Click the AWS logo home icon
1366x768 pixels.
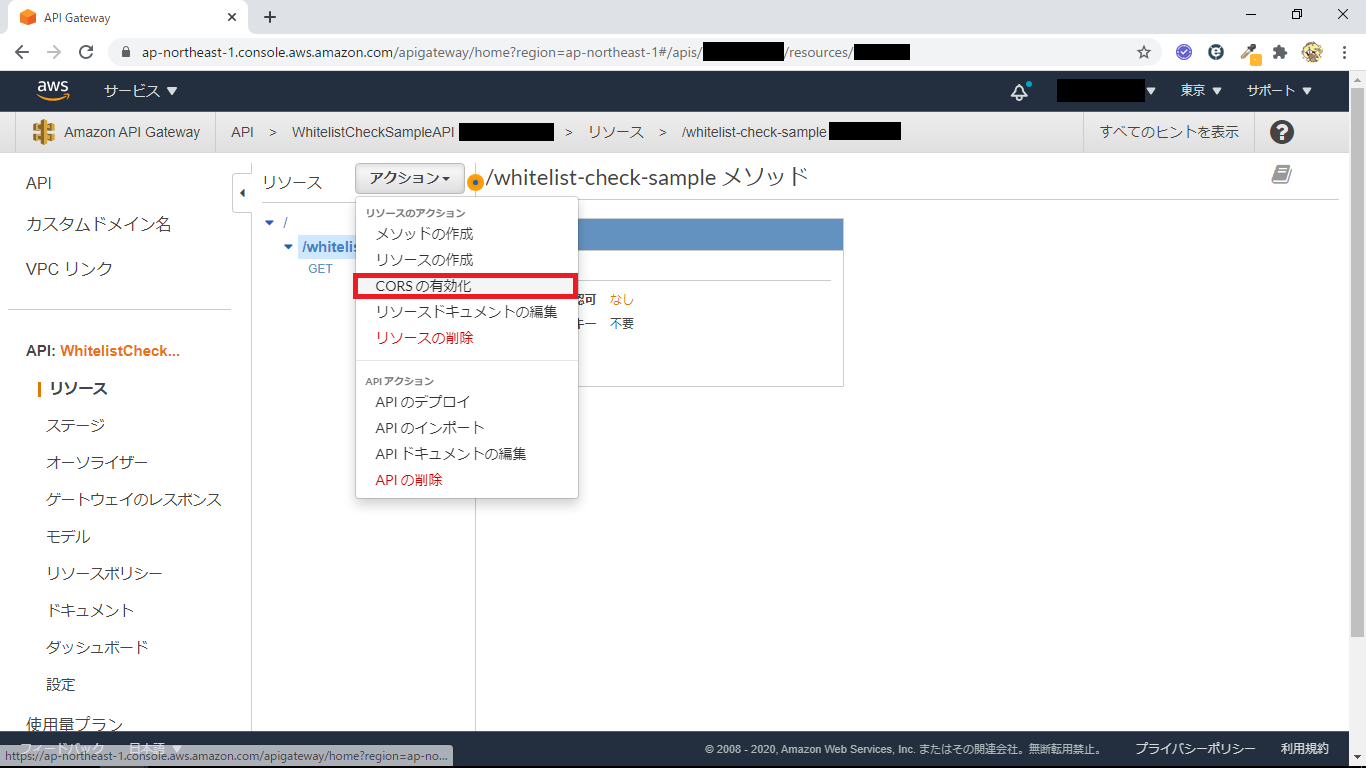(53, 91)
